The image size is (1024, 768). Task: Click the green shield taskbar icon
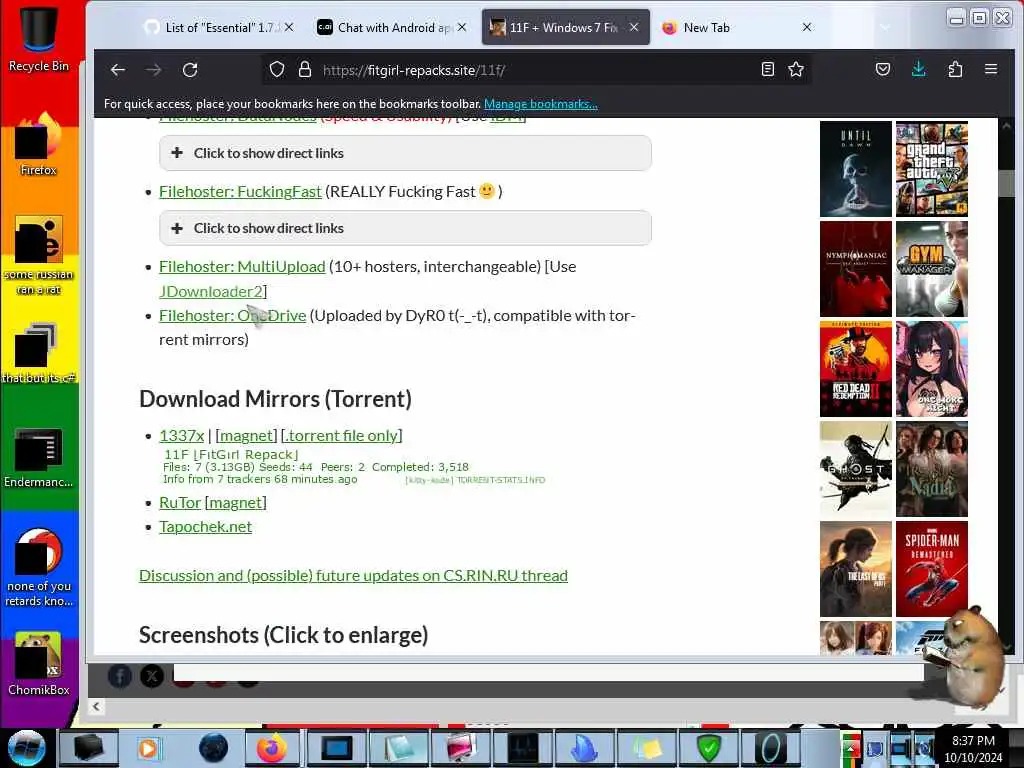click(708, 748)
